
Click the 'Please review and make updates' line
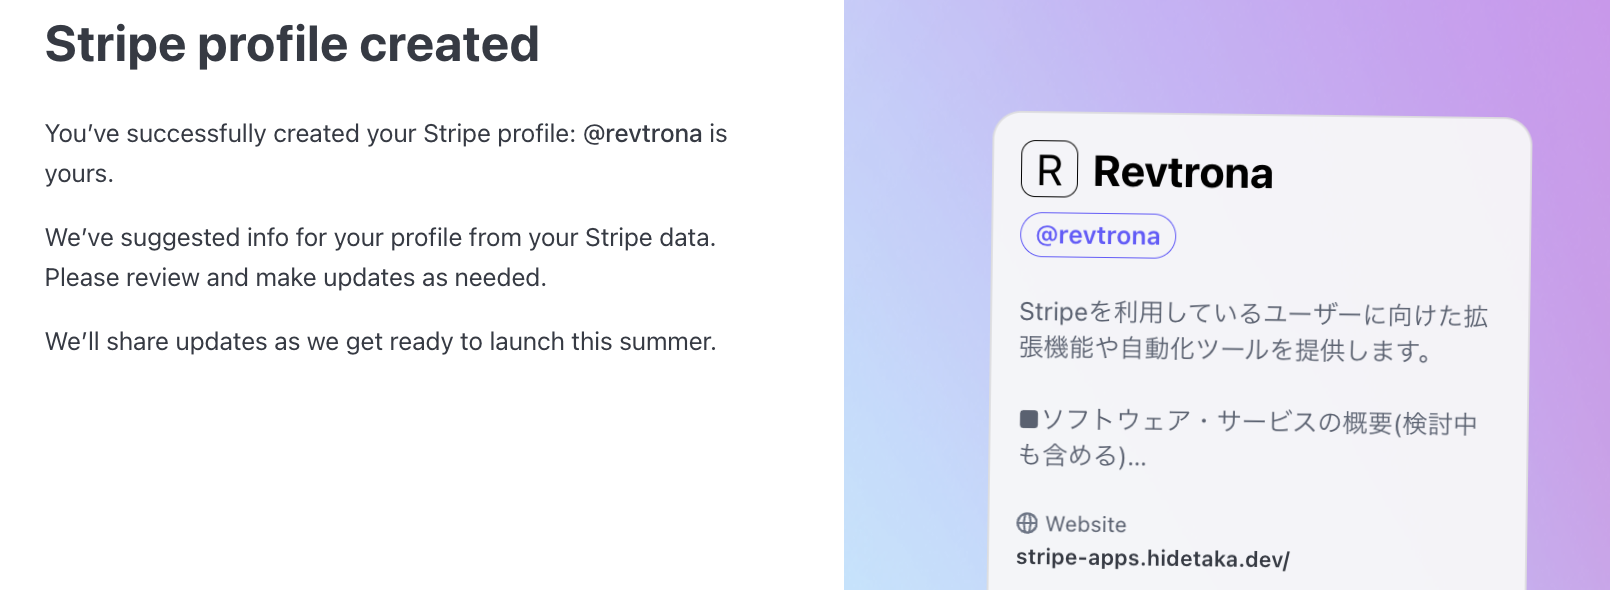tap(296, 278)
